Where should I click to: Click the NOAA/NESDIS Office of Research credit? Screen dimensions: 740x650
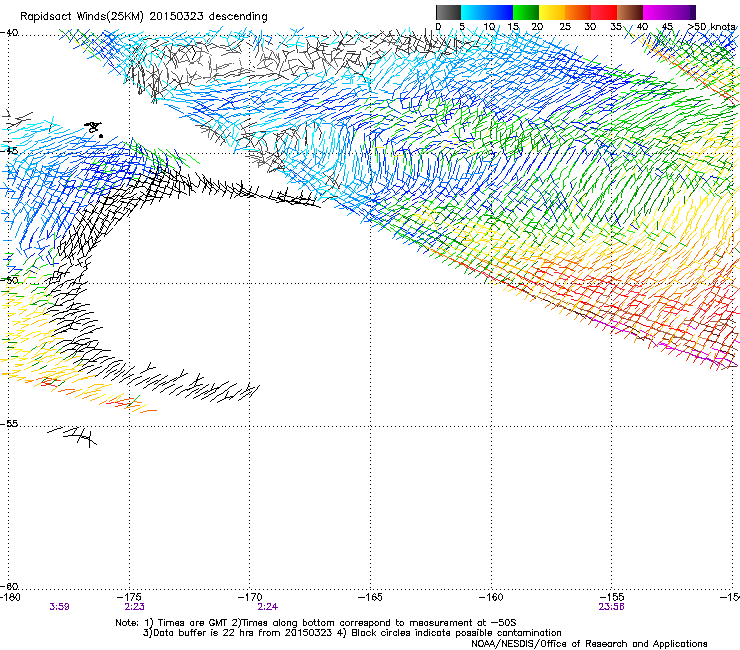tap(589, 644)
